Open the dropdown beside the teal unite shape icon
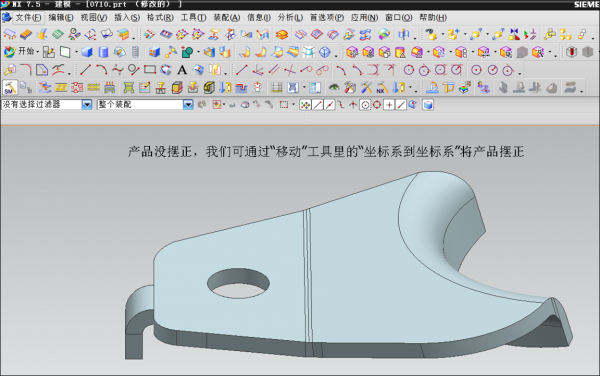The width and height of the screenshot is (600, 376). click(x=198, y=52)
